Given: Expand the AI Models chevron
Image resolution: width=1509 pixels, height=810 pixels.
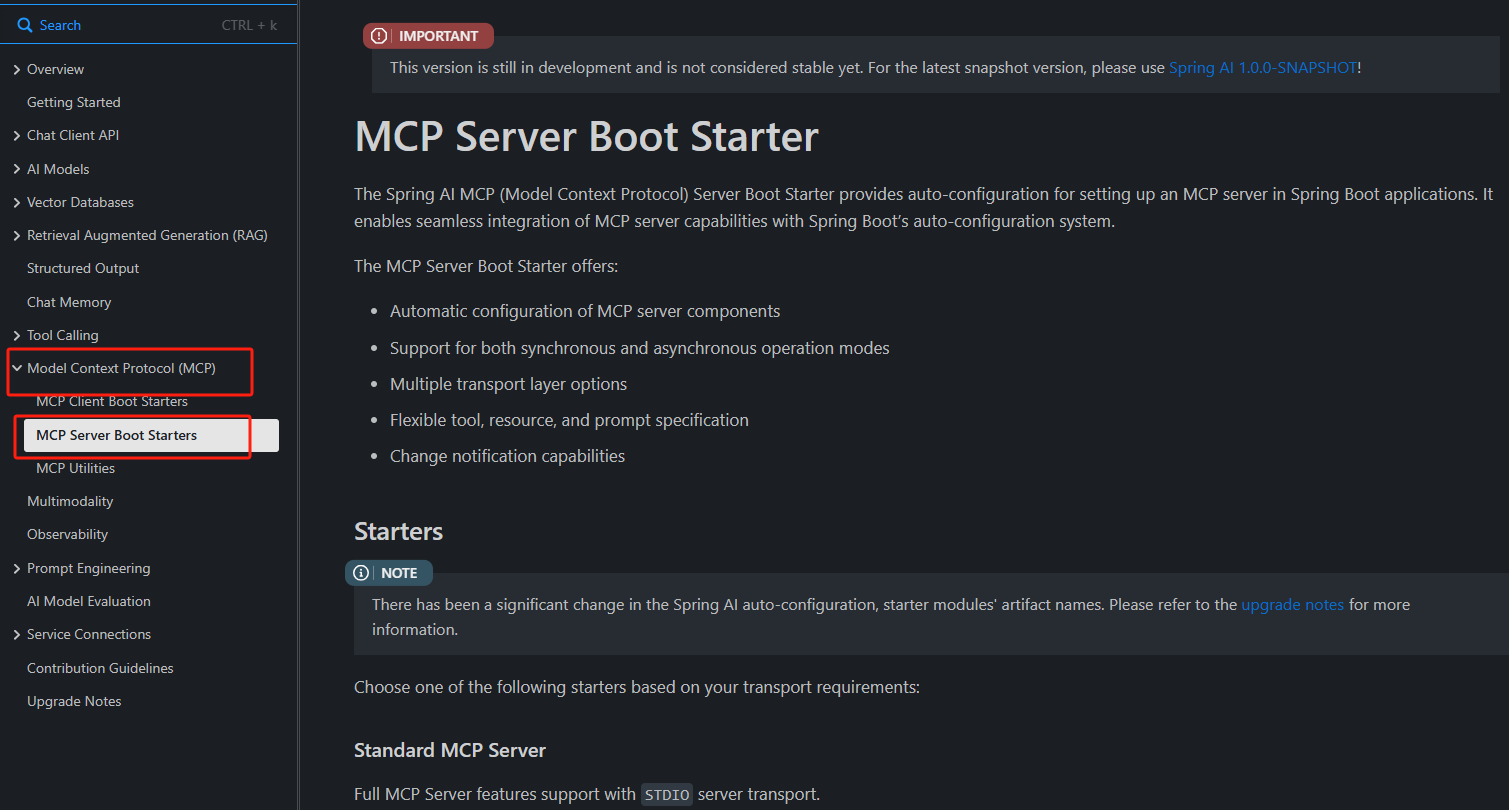Looking at the screenshot, I should pyautogui.click(x=17, y=169).
